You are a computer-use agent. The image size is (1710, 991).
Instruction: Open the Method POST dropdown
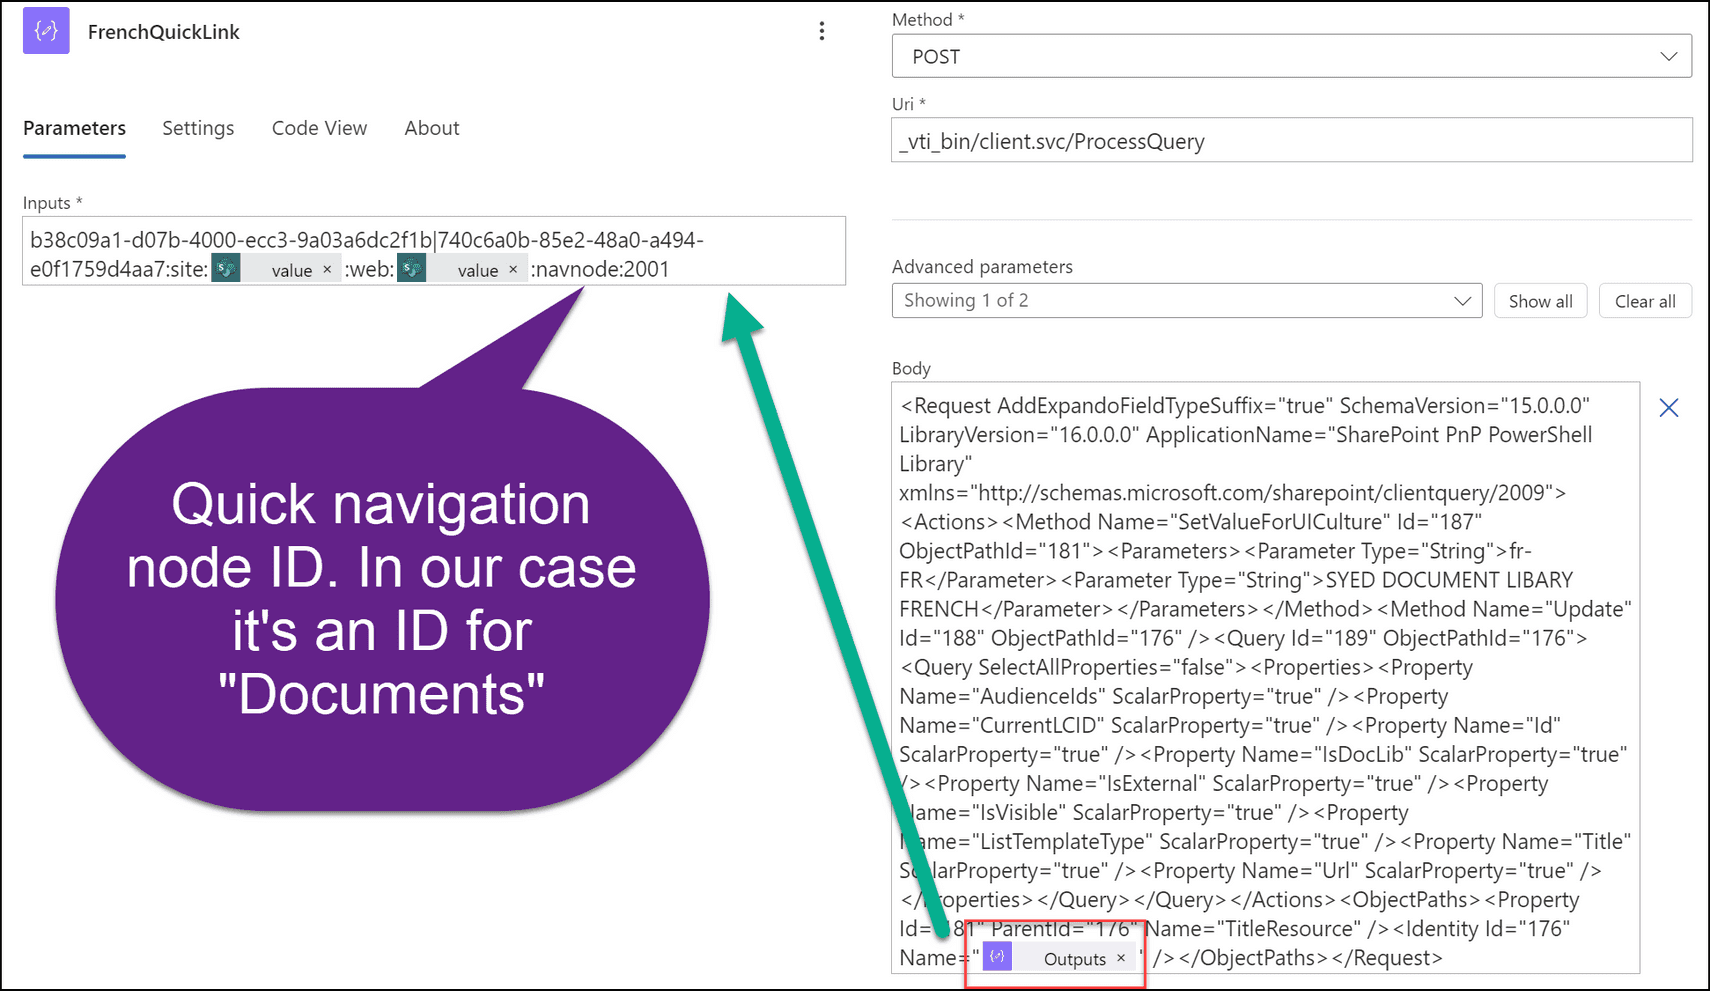click(1667, 56)
